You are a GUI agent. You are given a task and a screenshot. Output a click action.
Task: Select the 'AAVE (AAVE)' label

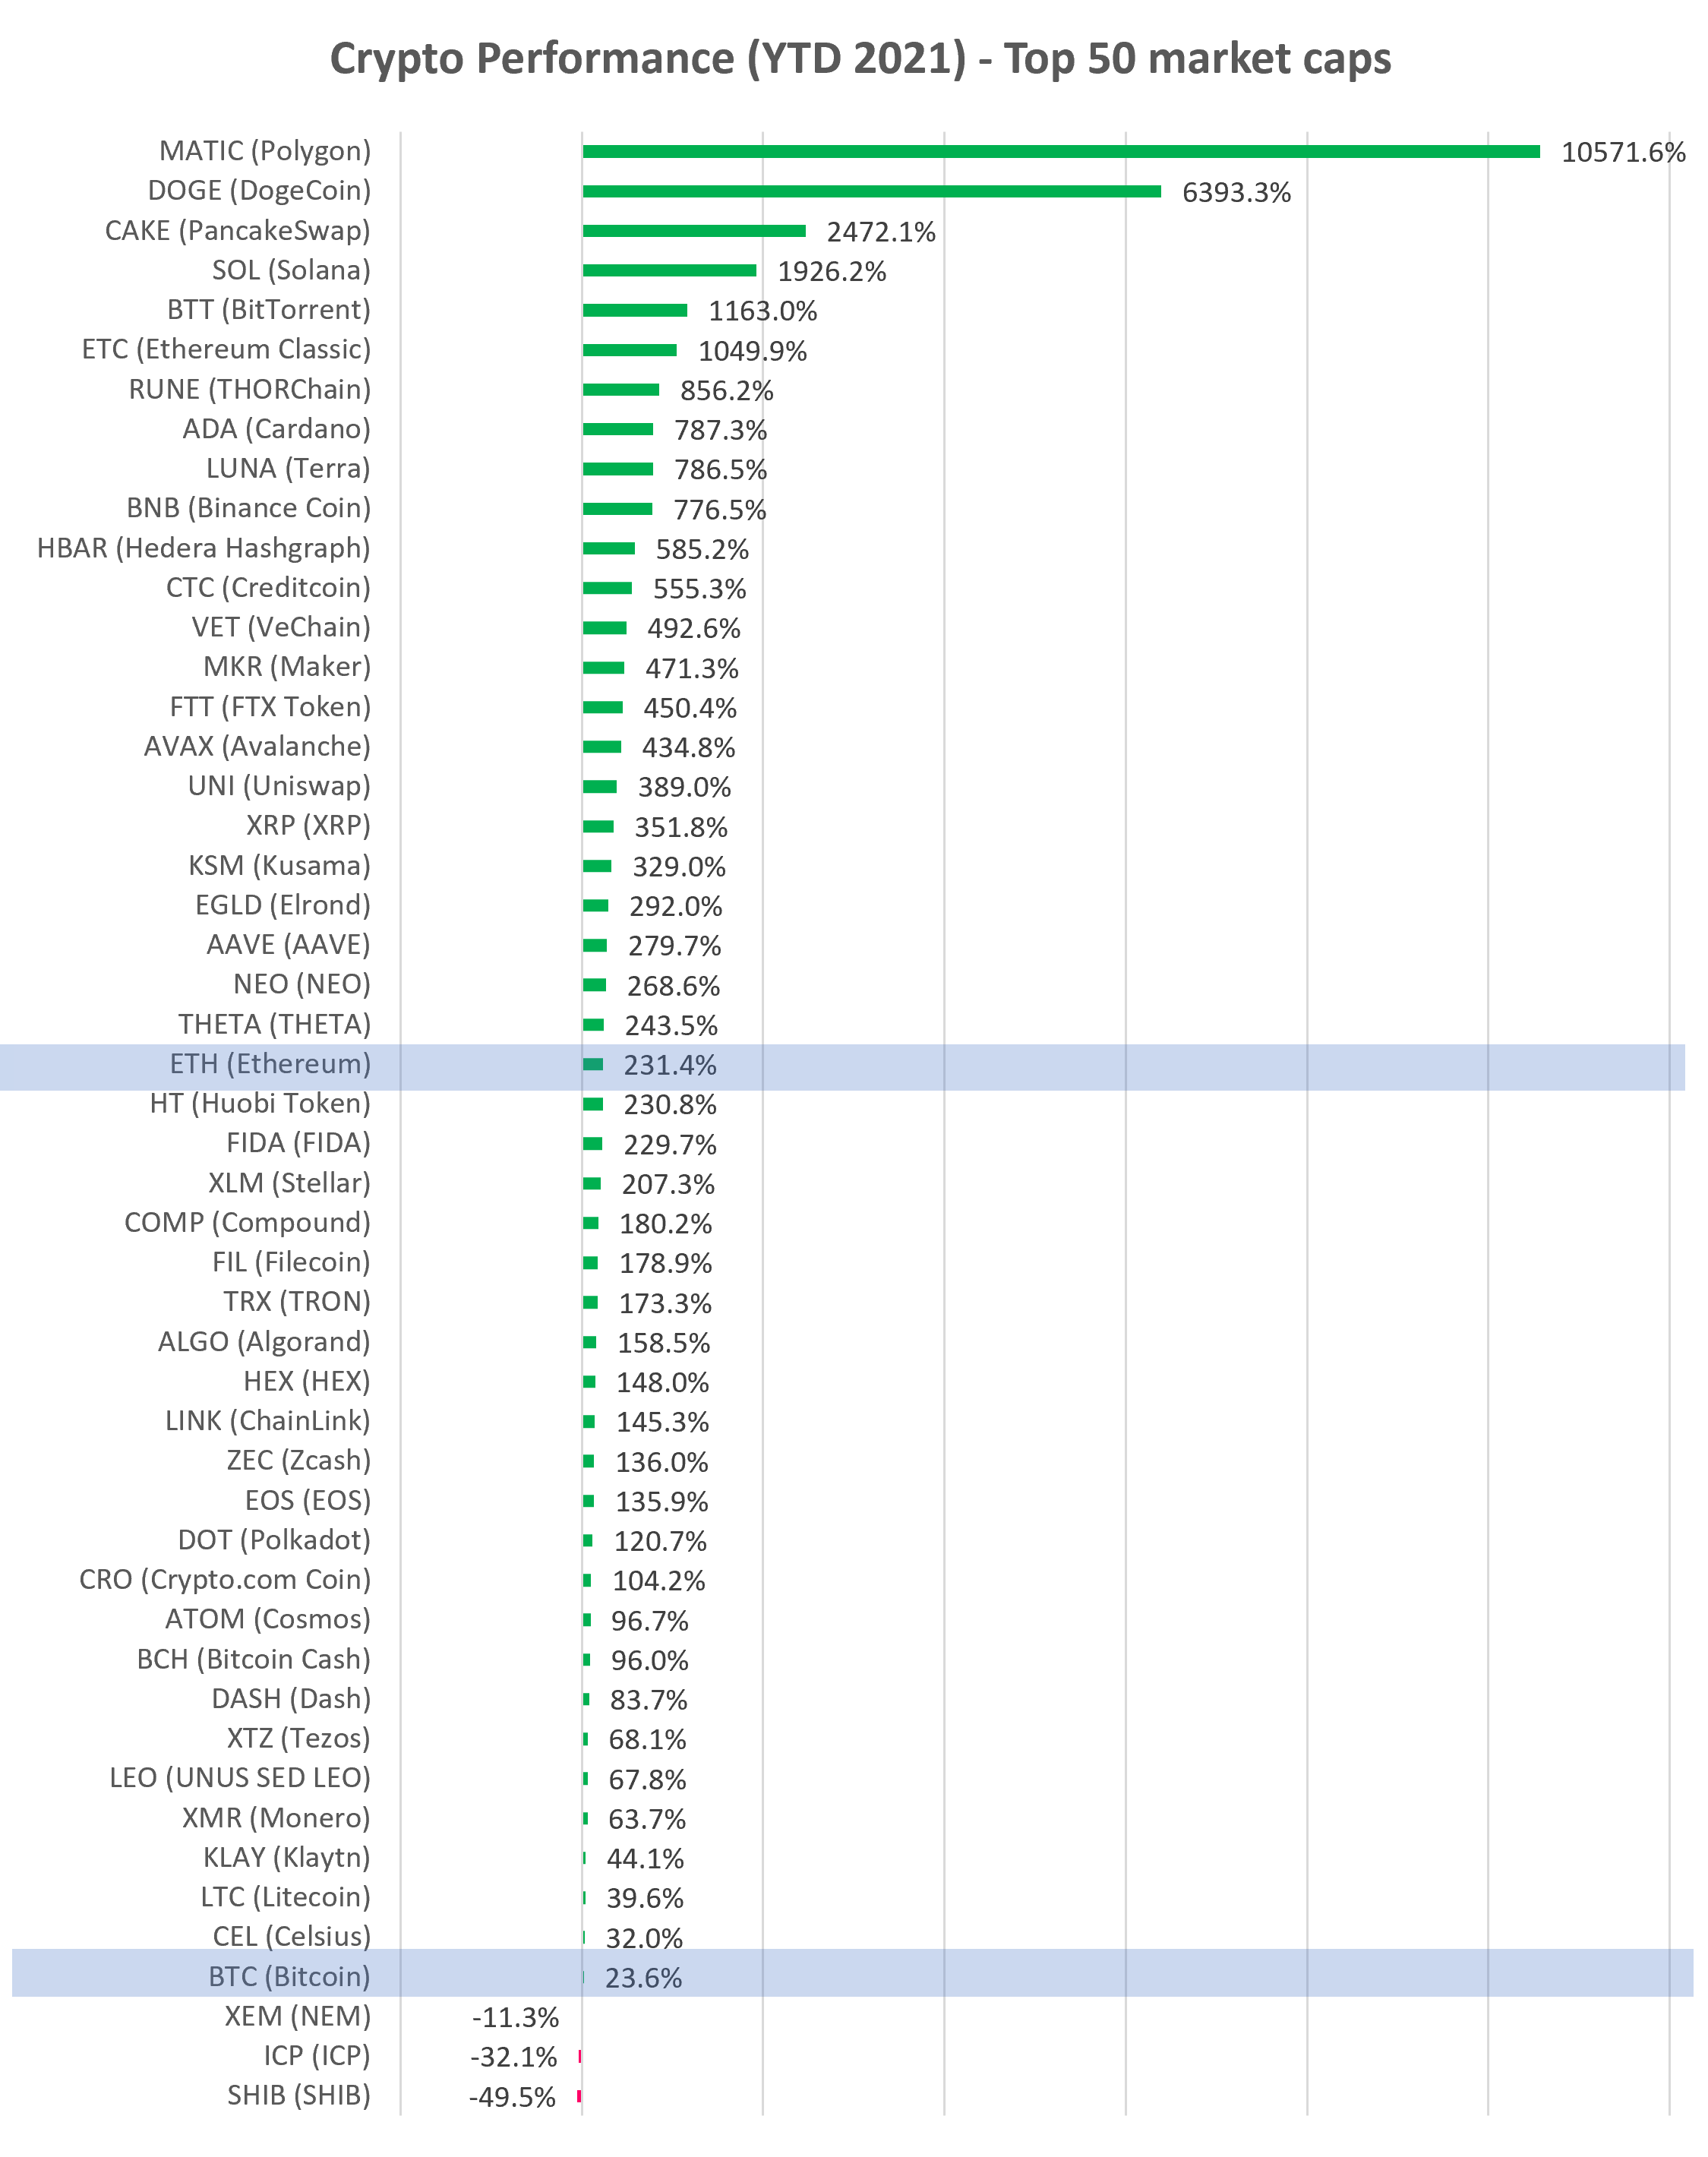coord(288,944)
